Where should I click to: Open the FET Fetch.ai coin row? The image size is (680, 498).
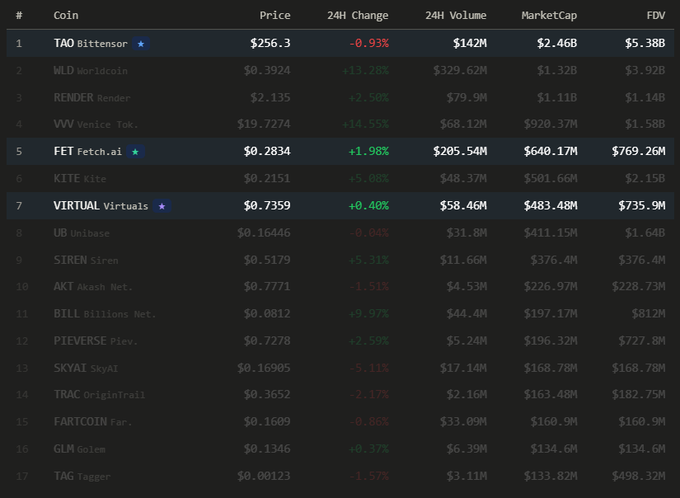click(340, 151)
